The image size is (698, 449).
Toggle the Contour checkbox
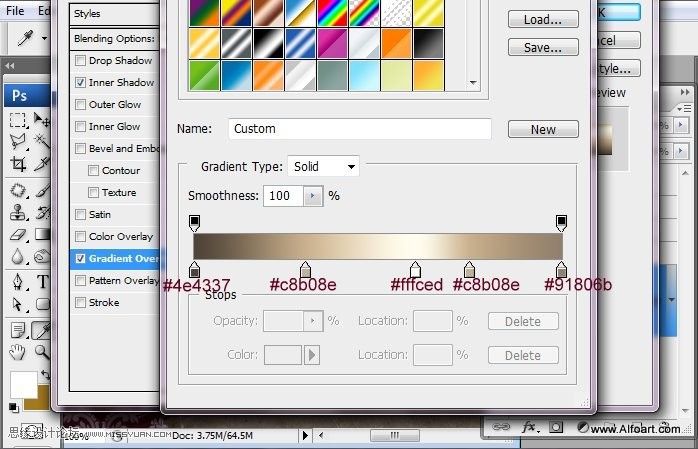click(93, 170)
